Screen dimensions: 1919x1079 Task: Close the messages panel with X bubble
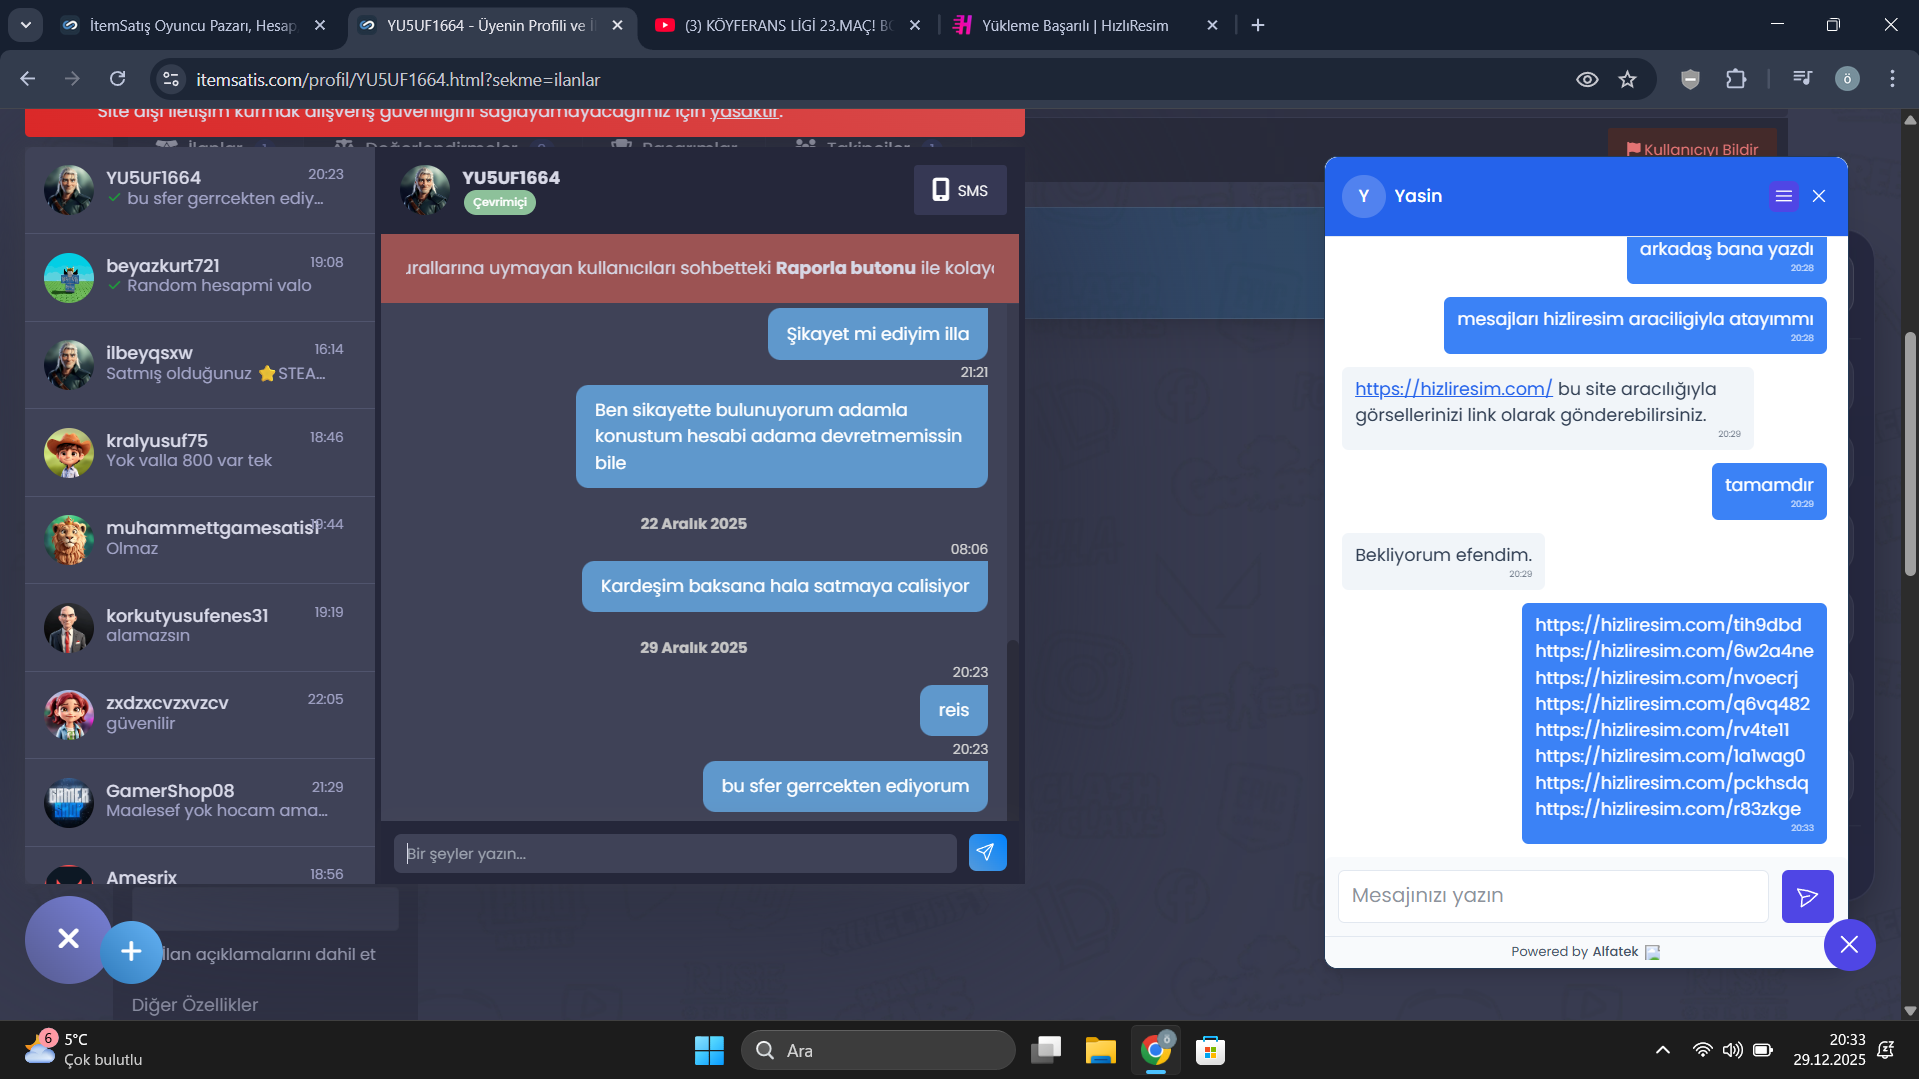68,939
